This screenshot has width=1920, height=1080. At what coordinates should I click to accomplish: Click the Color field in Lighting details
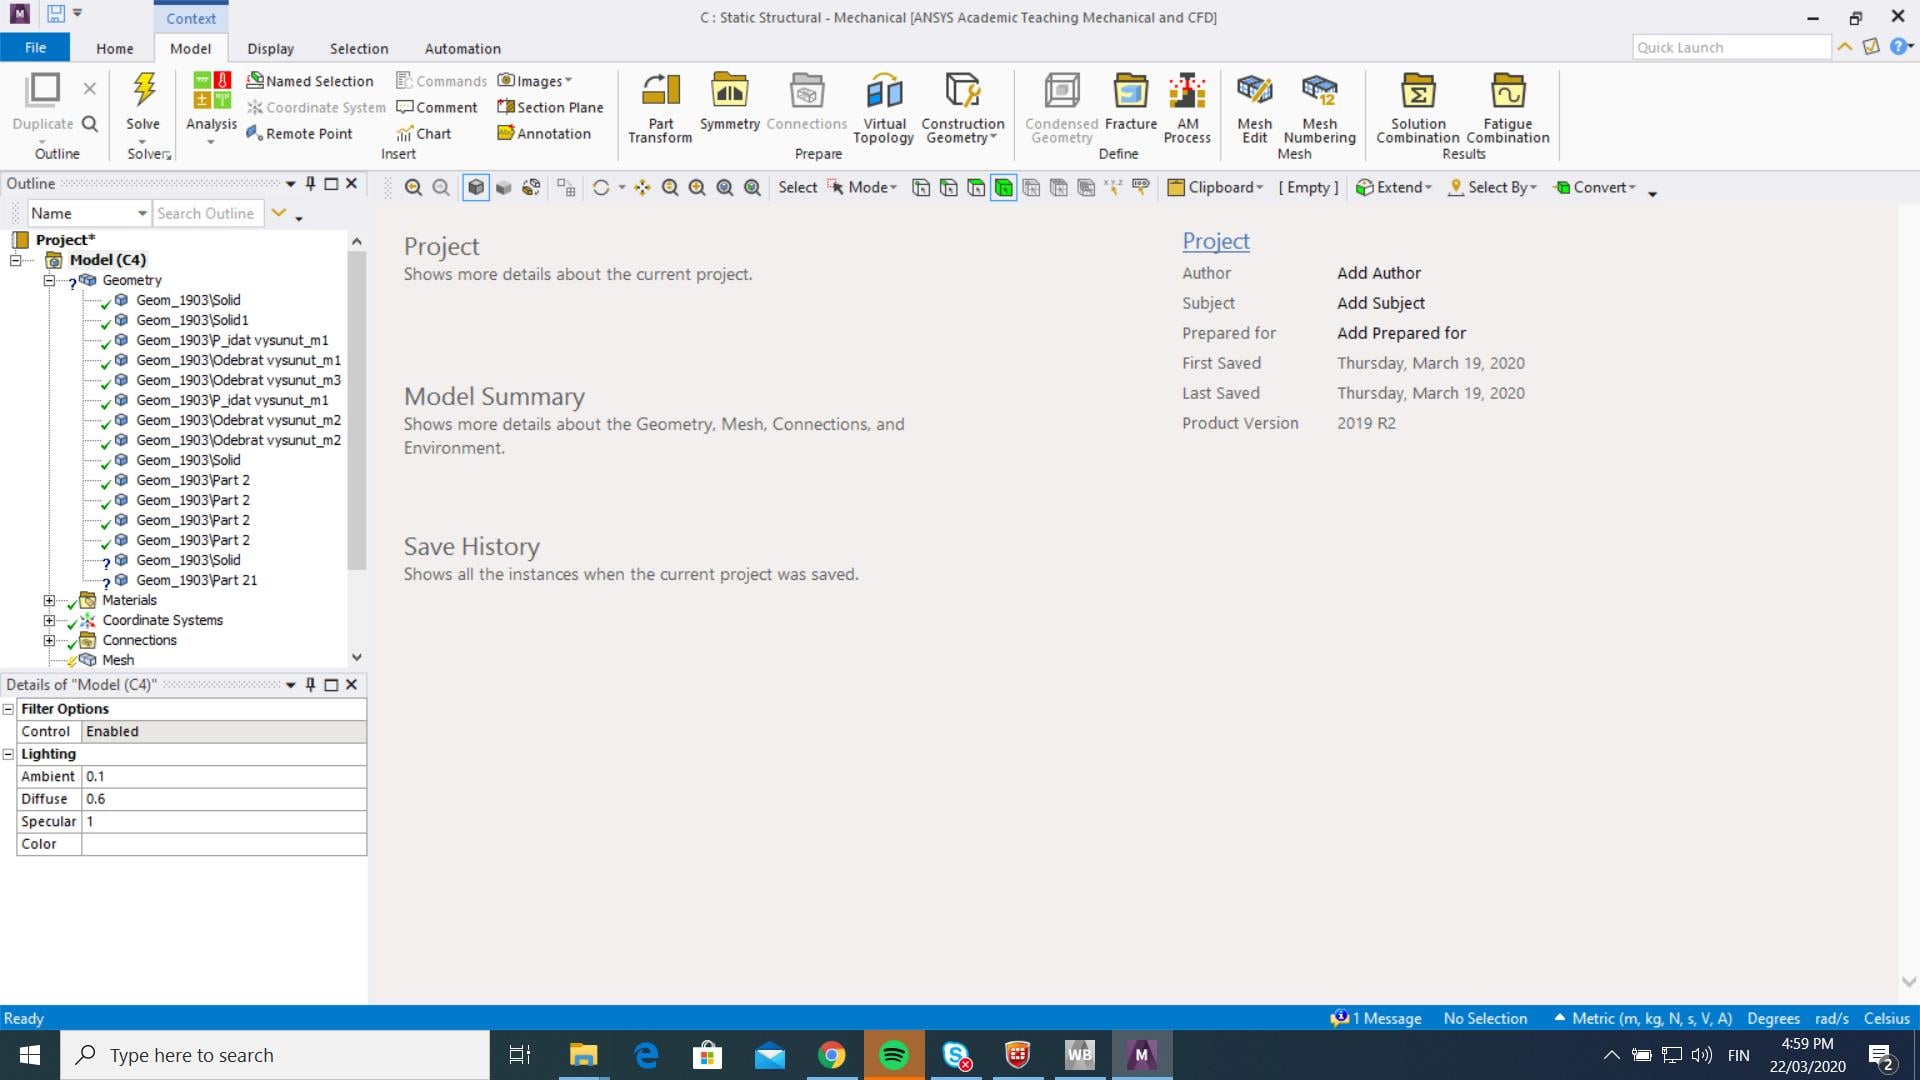click(223, 845)
